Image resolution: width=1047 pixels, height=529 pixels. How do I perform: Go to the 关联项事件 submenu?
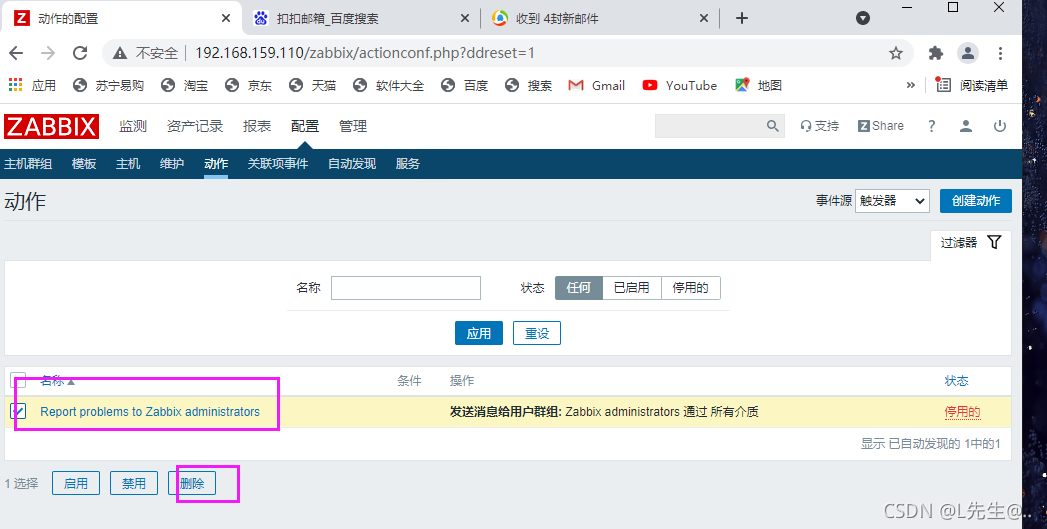tap(278, 164)
